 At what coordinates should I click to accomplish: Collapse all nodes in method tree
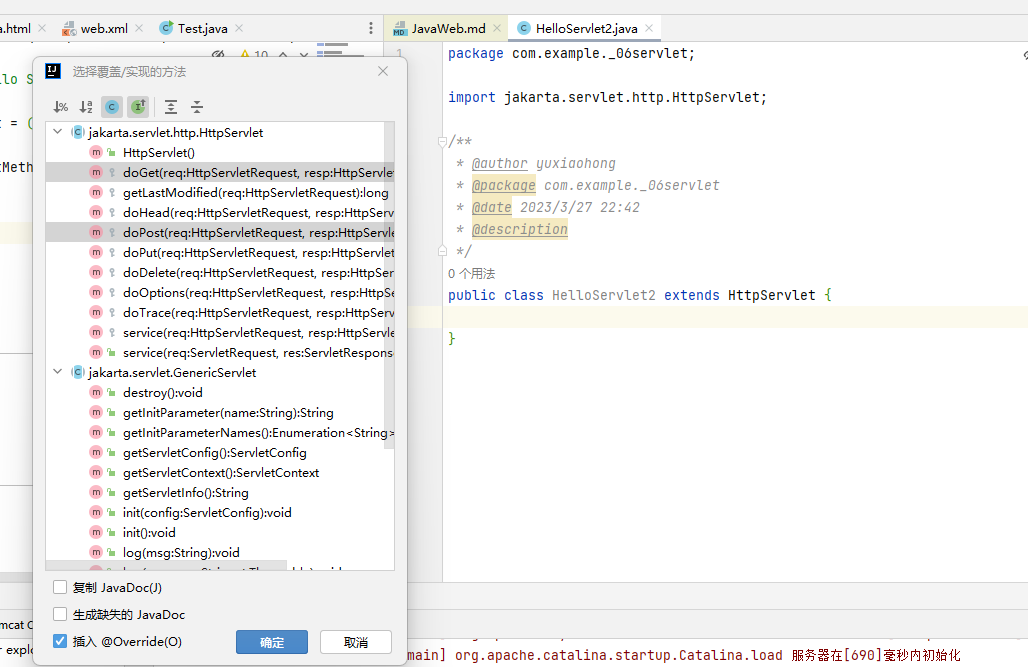click(x=197, y=107)
